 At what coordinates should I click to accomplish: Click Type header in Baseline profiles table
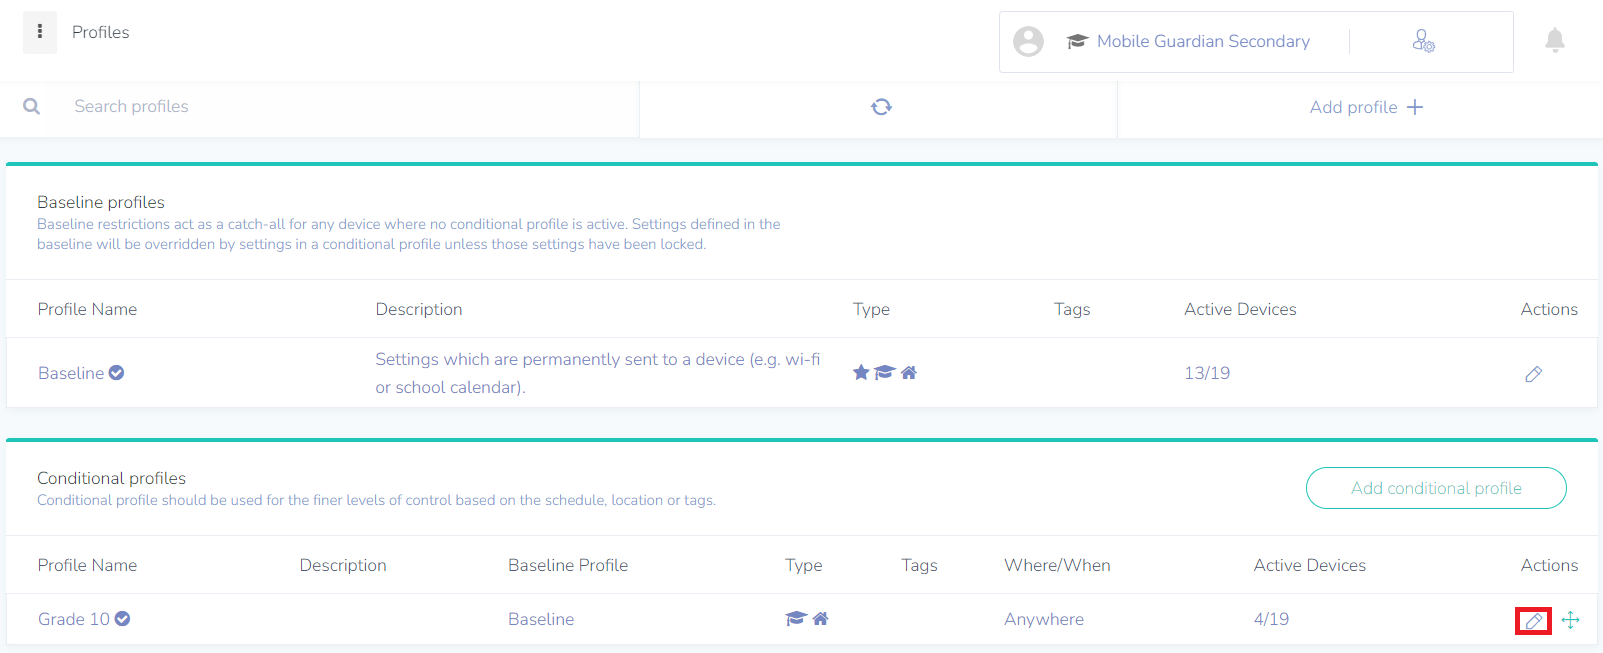871,309
